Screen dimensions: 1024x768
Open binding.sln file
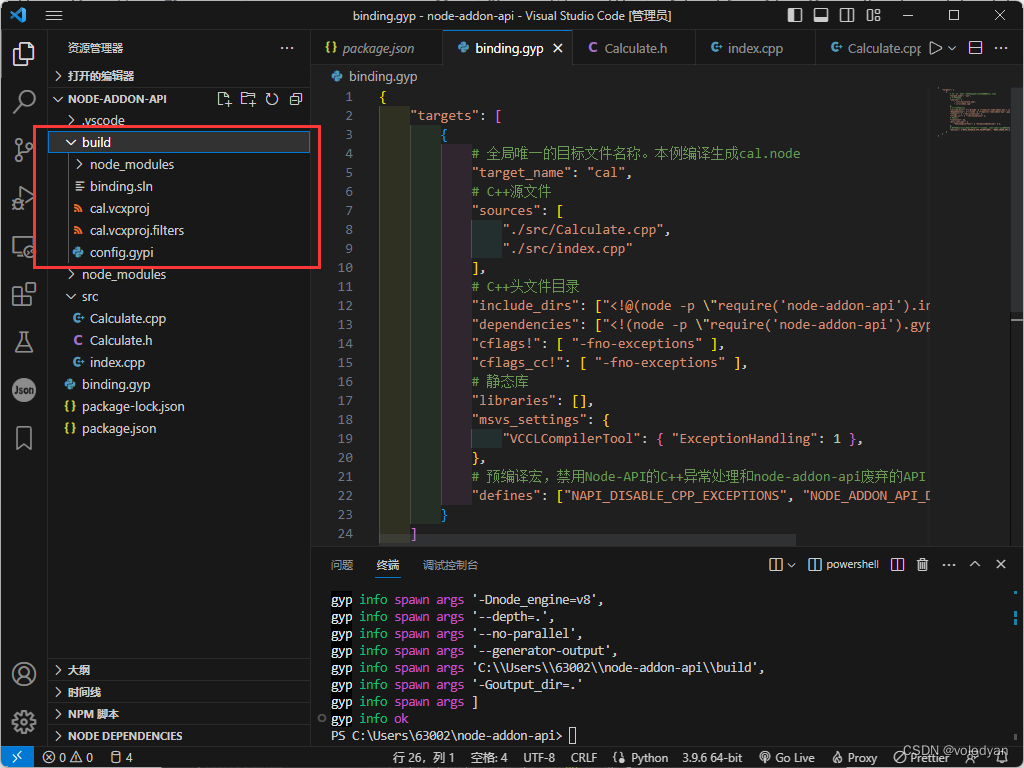pos(179,187)
